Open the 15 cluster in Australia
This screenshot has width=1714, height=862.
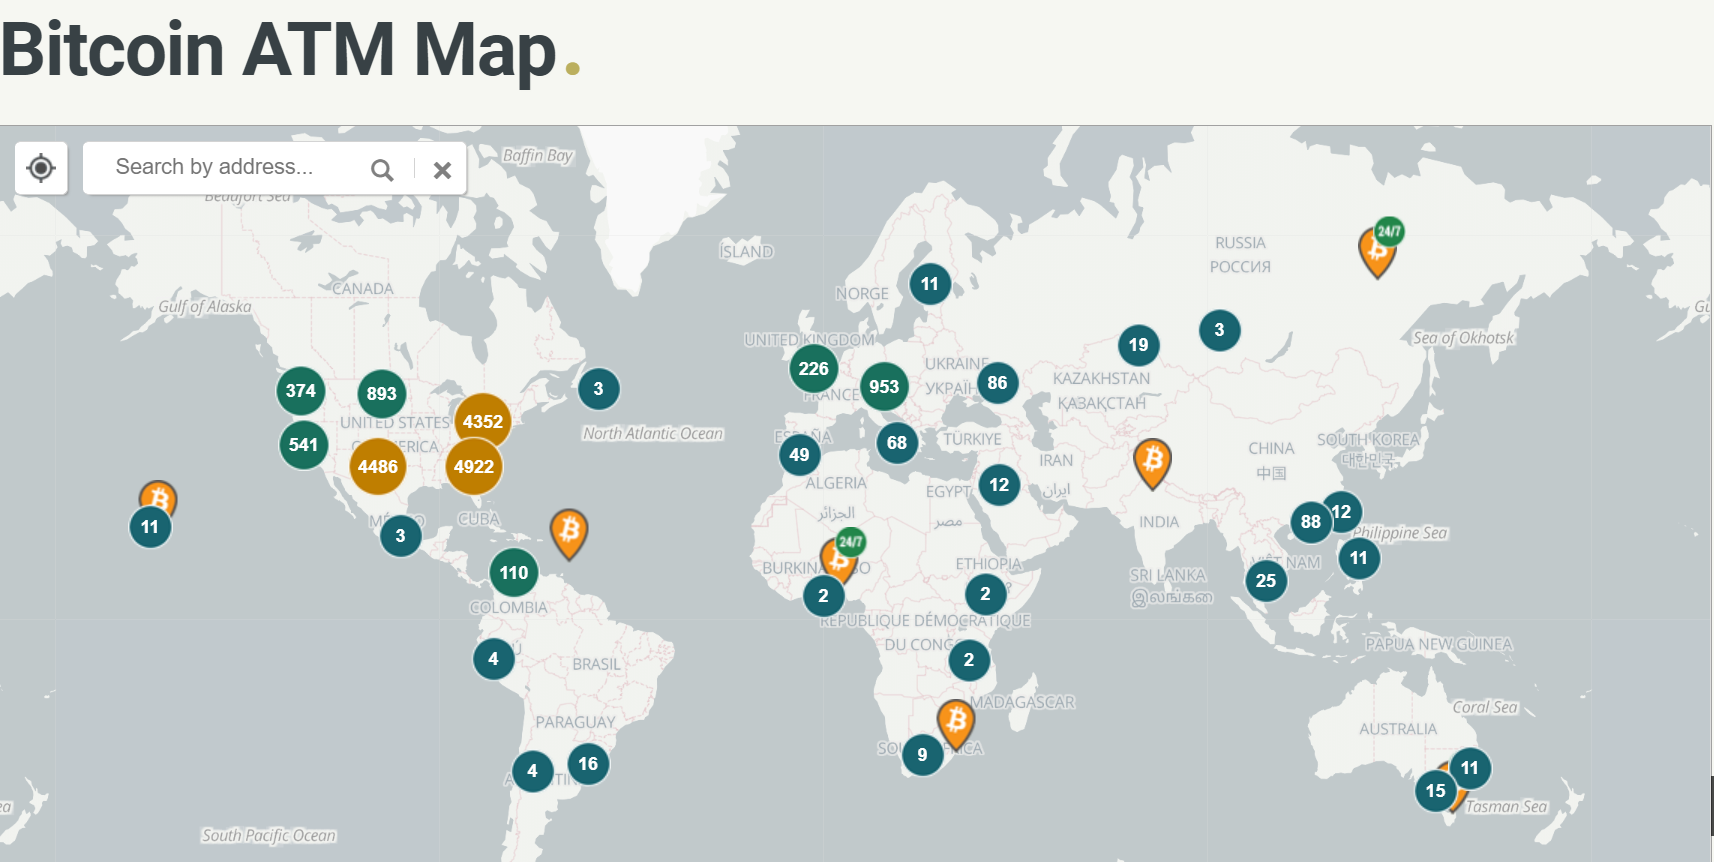(1435, 791)
